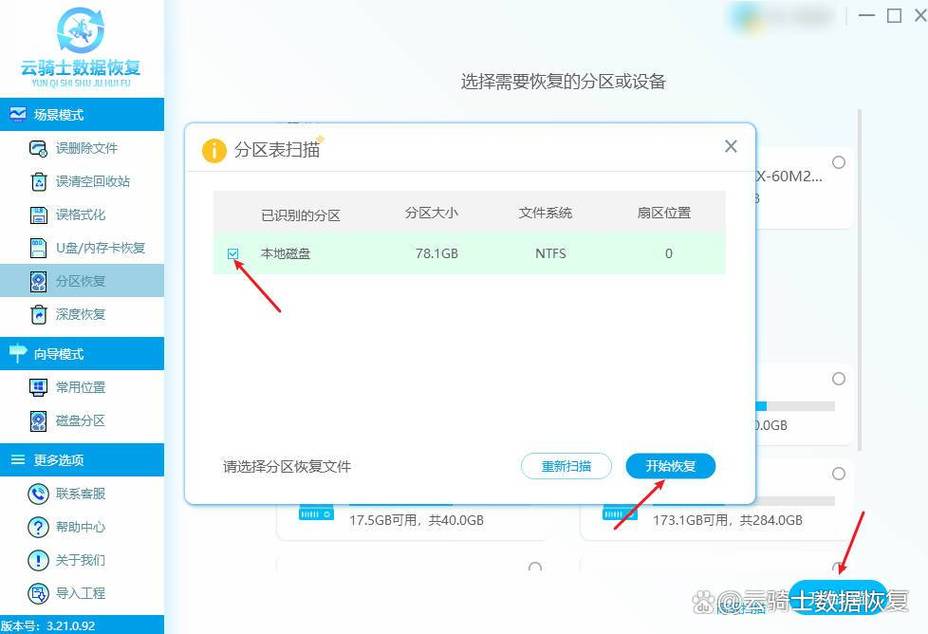Click the 17.5GB可用，共40.0GB label
Image resolution: width=928 pixels, height=634 pixels.
417,520
